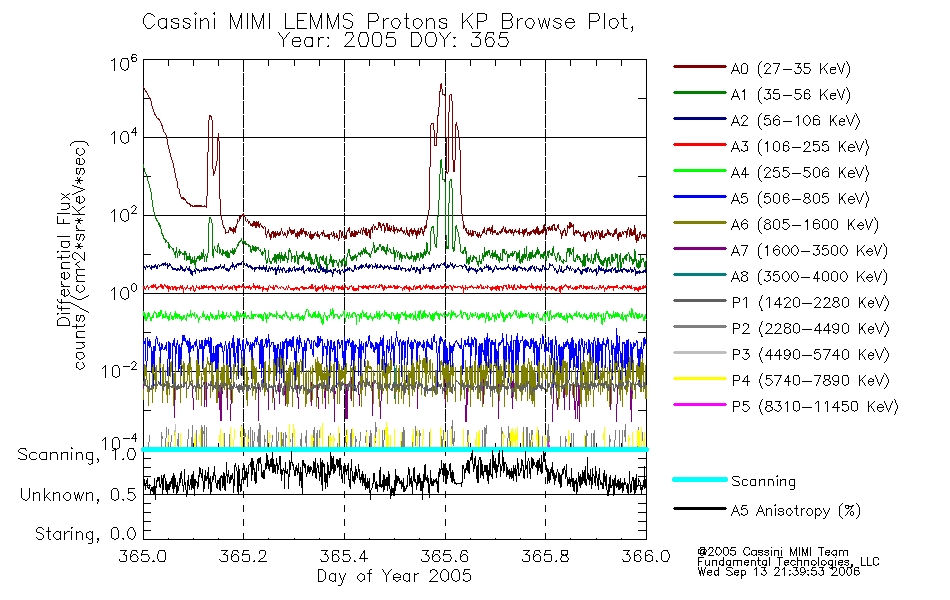Viewport: 950px width, 600px height.
Task: Click the A3 (106-255 KeV) legend label
Action: click(800, 147)
